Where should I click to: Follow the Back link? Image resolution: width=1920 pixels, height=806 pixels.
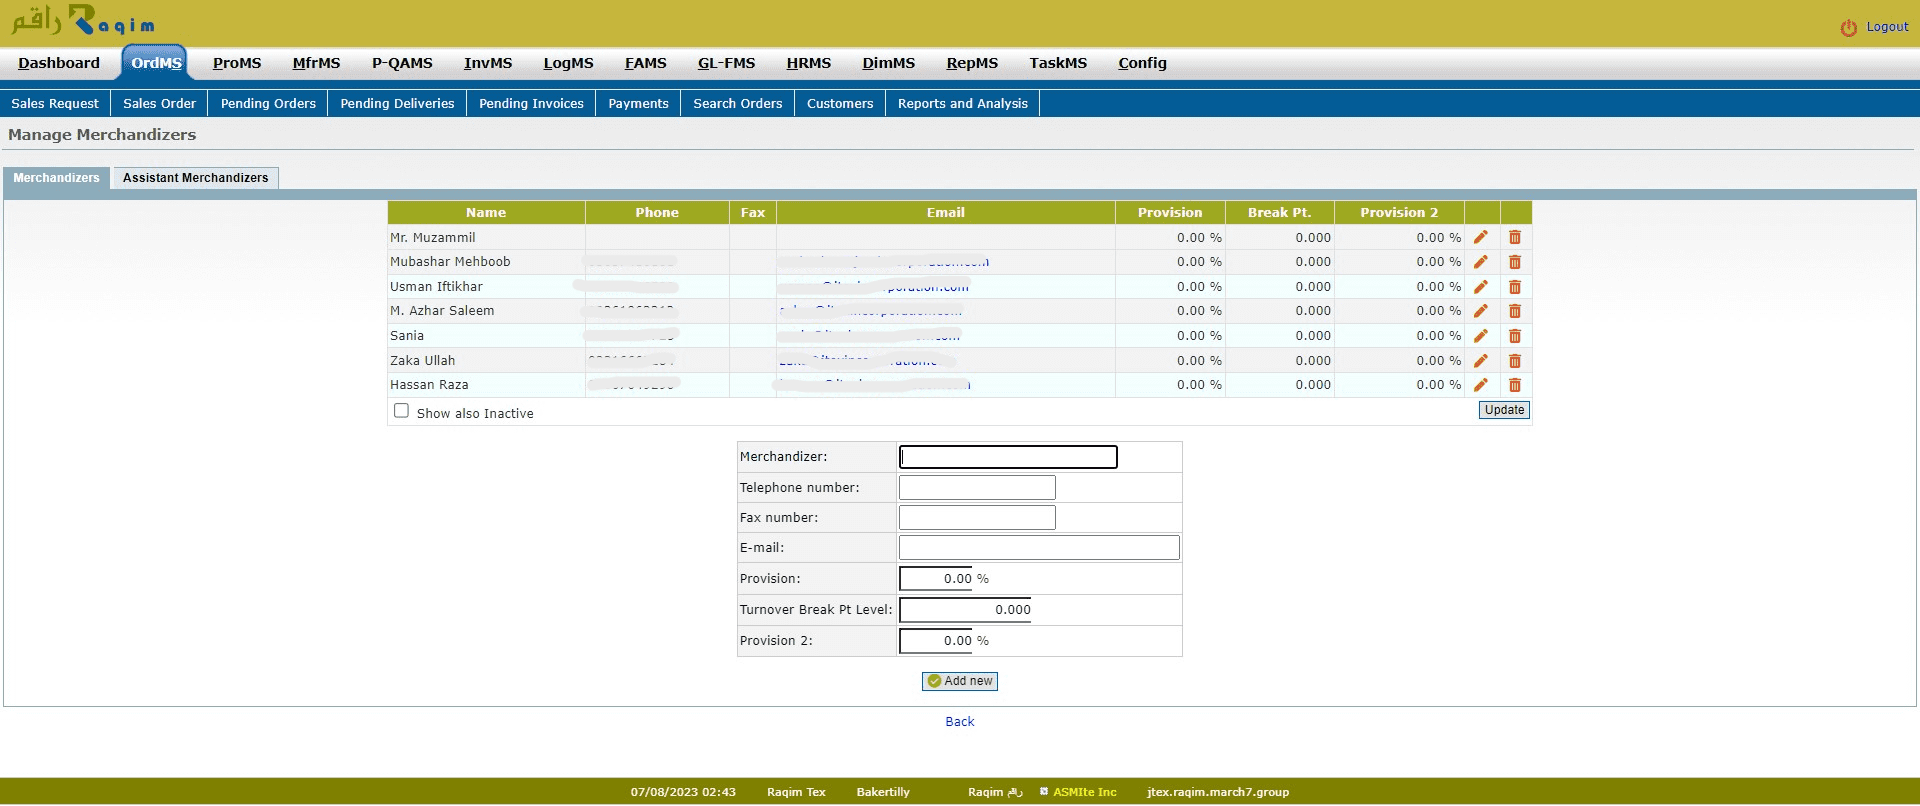(959, 722)
